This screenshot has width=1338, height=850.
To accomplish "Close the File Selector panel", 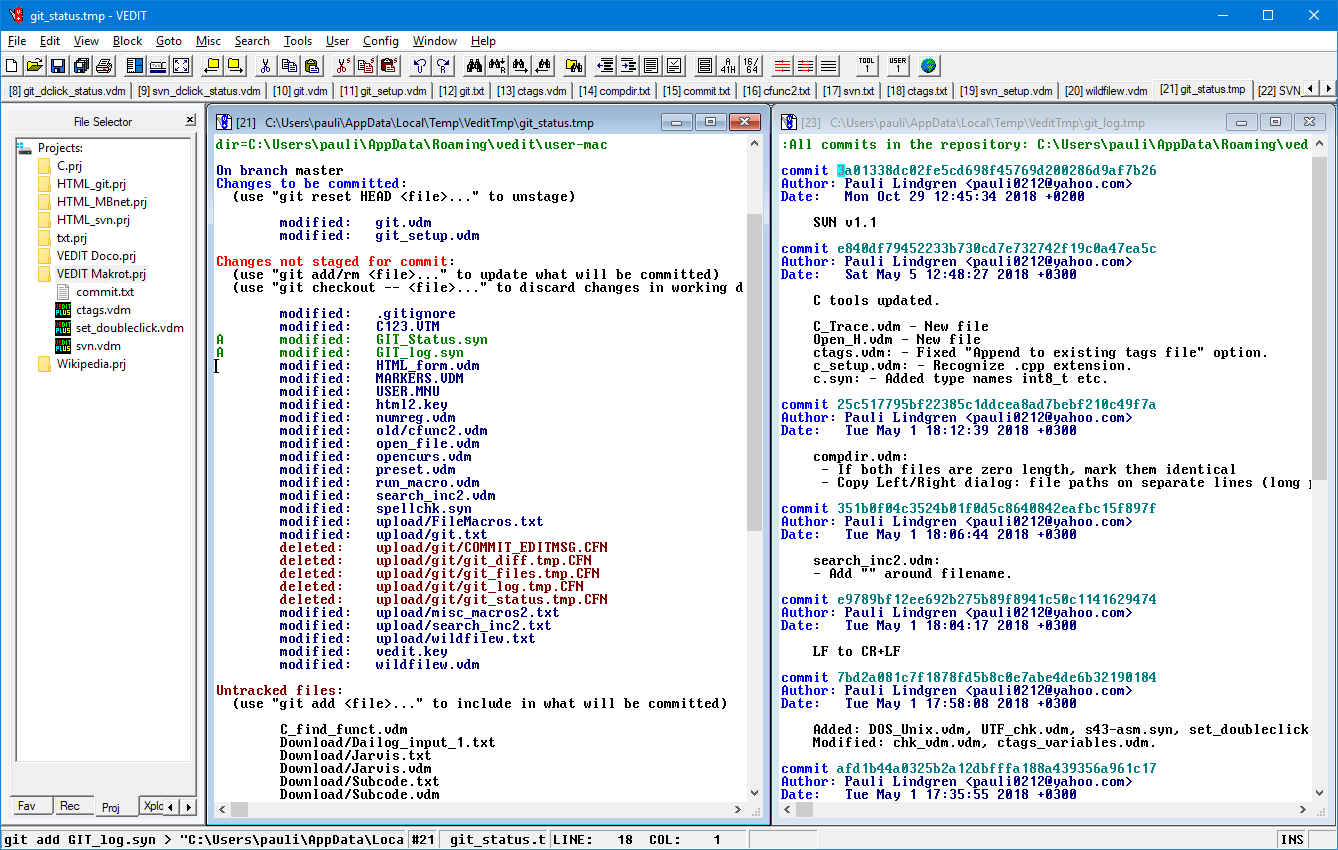I will click(190, 121).
